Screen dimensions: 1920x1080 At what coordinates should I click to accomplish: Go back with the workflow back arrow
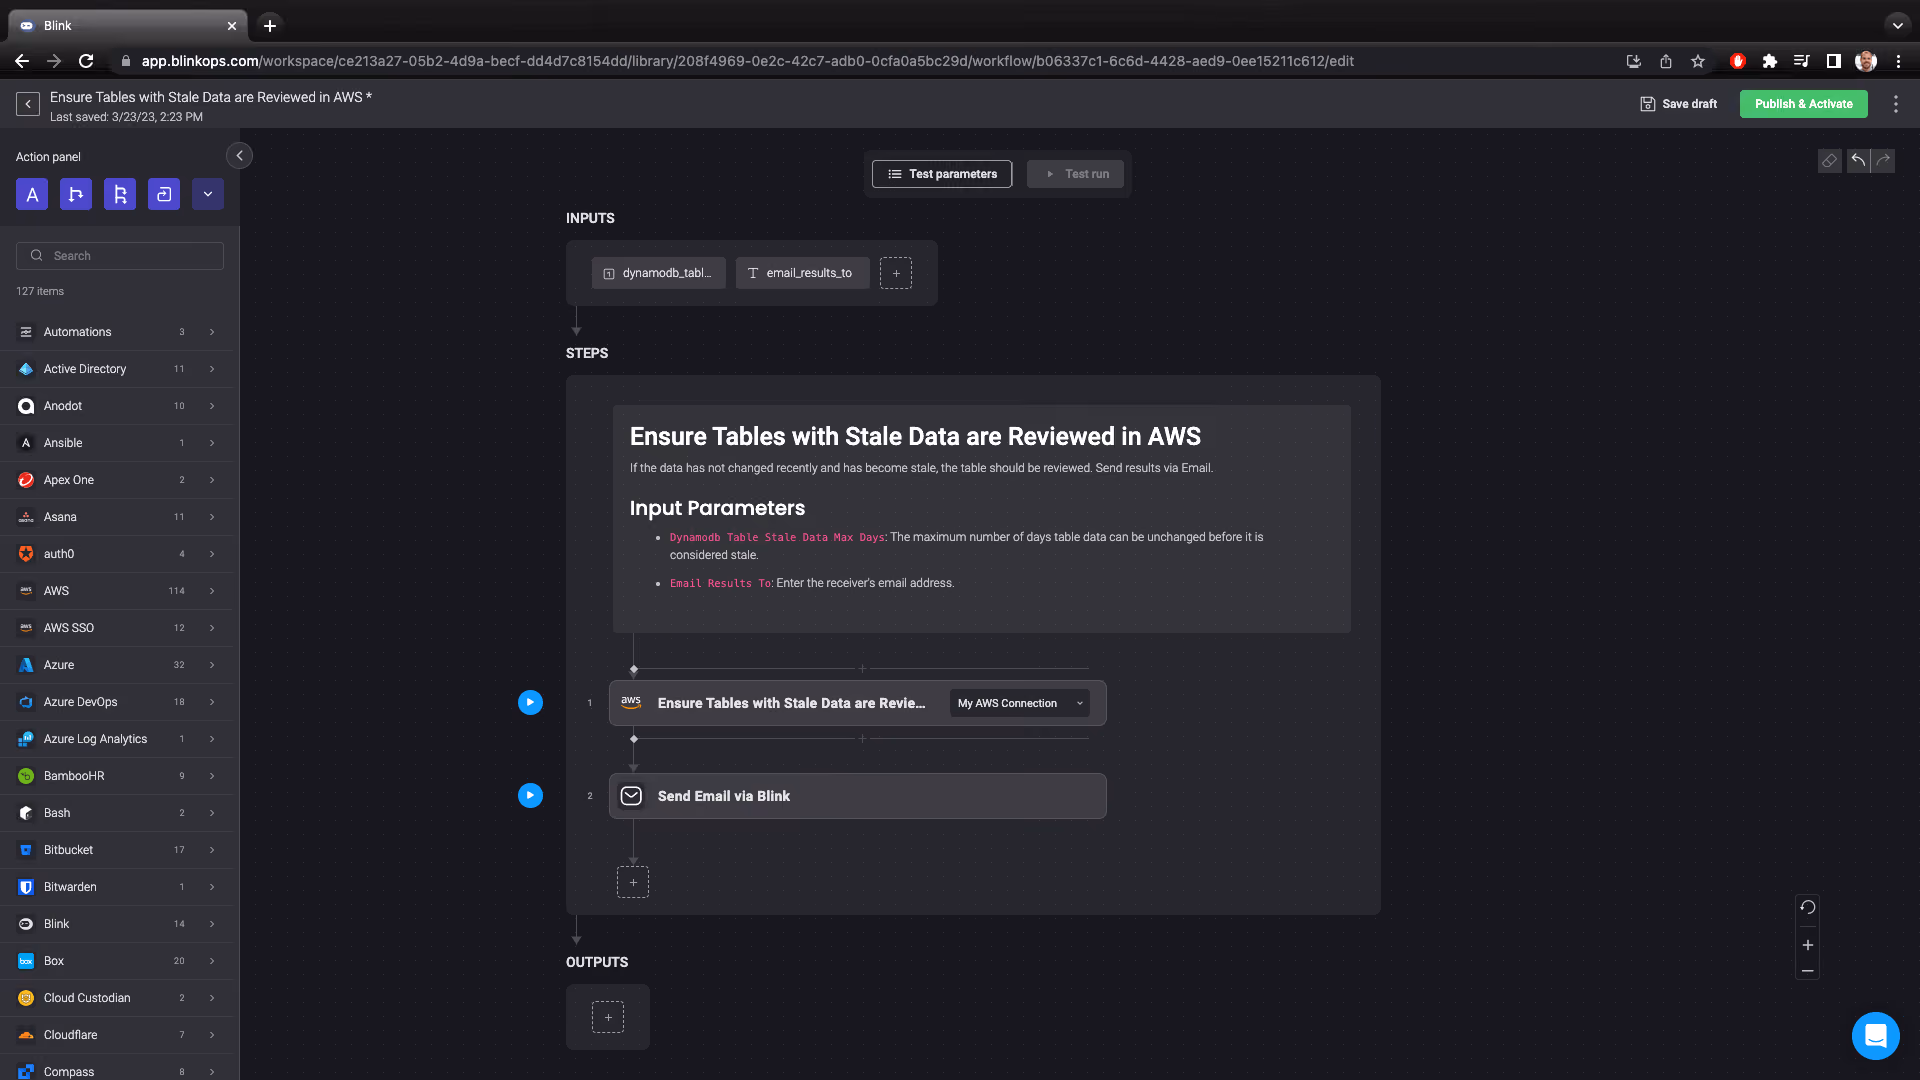click(x=28, y=104)
